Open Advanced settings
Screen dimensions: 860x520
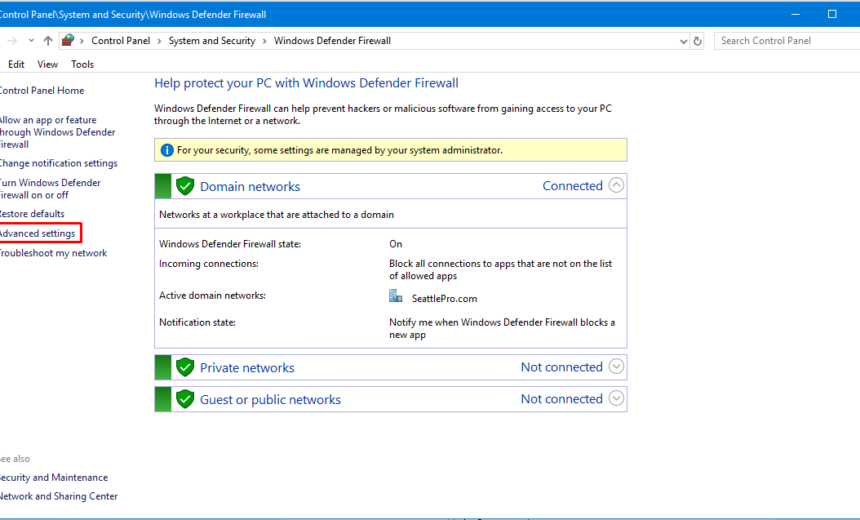pyautogui.click(x=37, y=234)
